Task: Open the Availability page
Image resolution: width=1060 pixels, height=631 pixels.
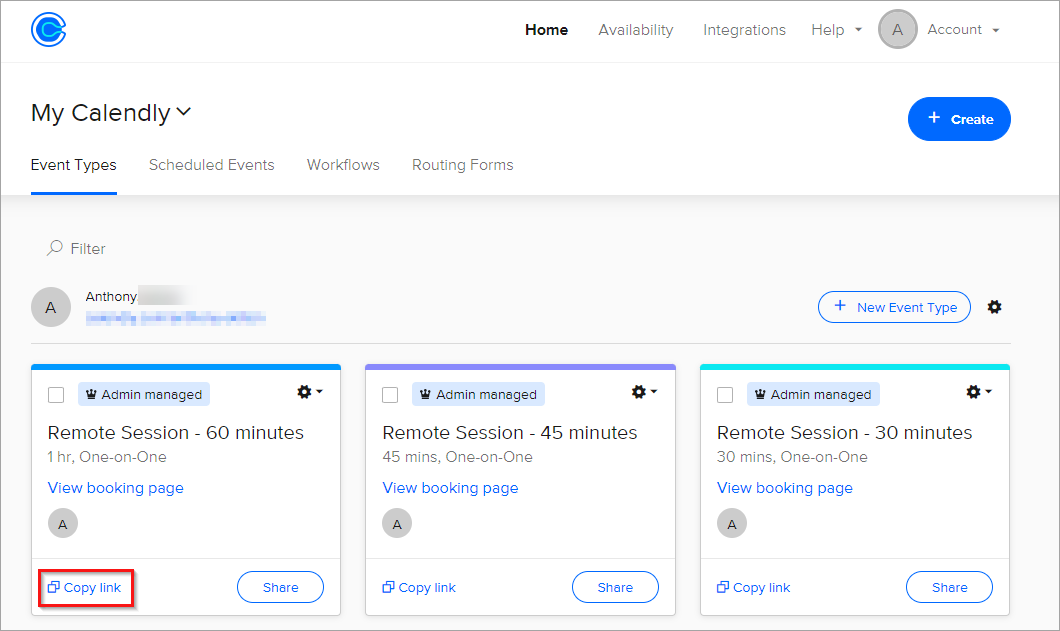Action: click(x=635, y=30)
